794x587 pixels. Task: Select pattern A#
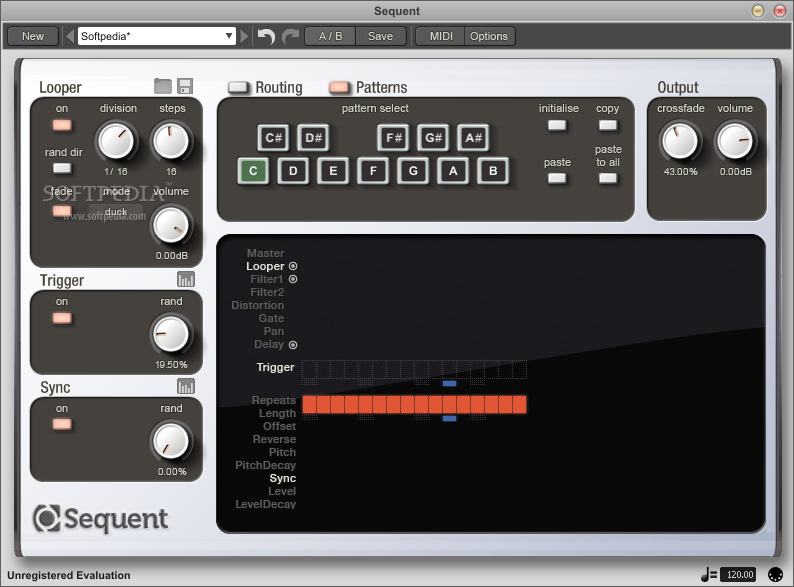point(473,138)
